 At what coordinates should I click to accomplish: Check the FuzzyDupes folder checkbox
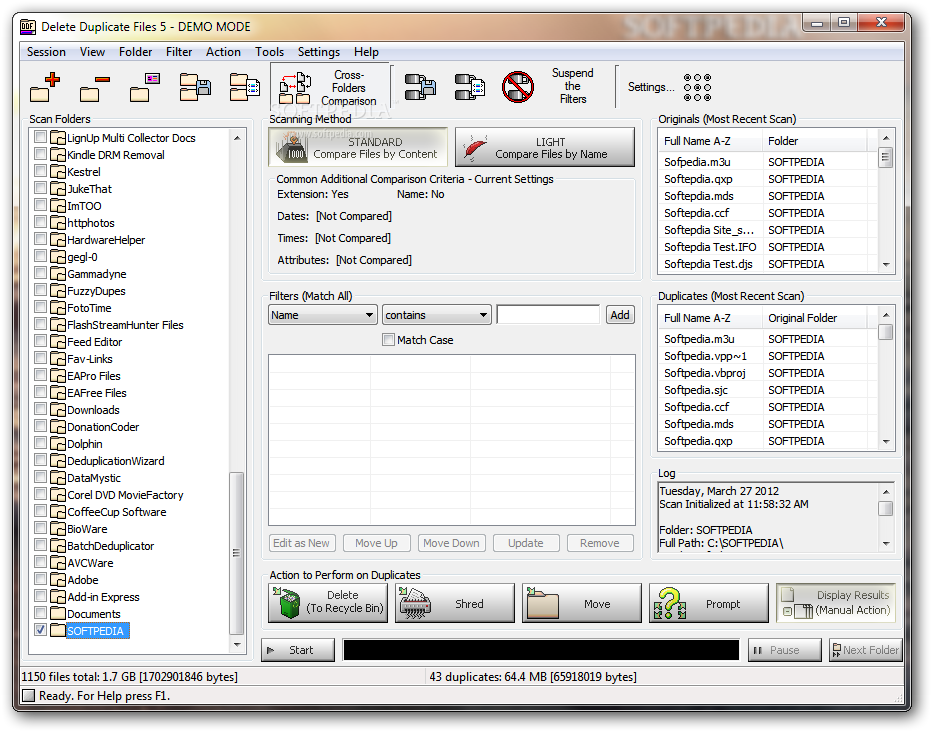point(40,290)
